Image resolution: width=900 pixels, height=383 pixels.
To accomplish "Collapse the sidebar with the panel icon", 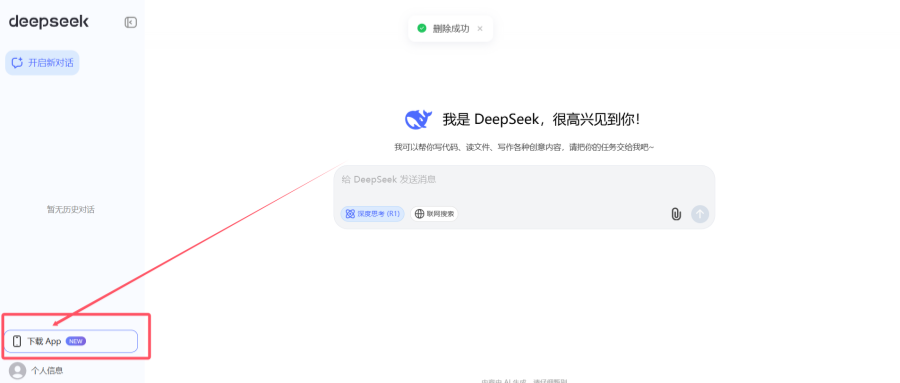I will pyautogui.click(x=131, y=22).
